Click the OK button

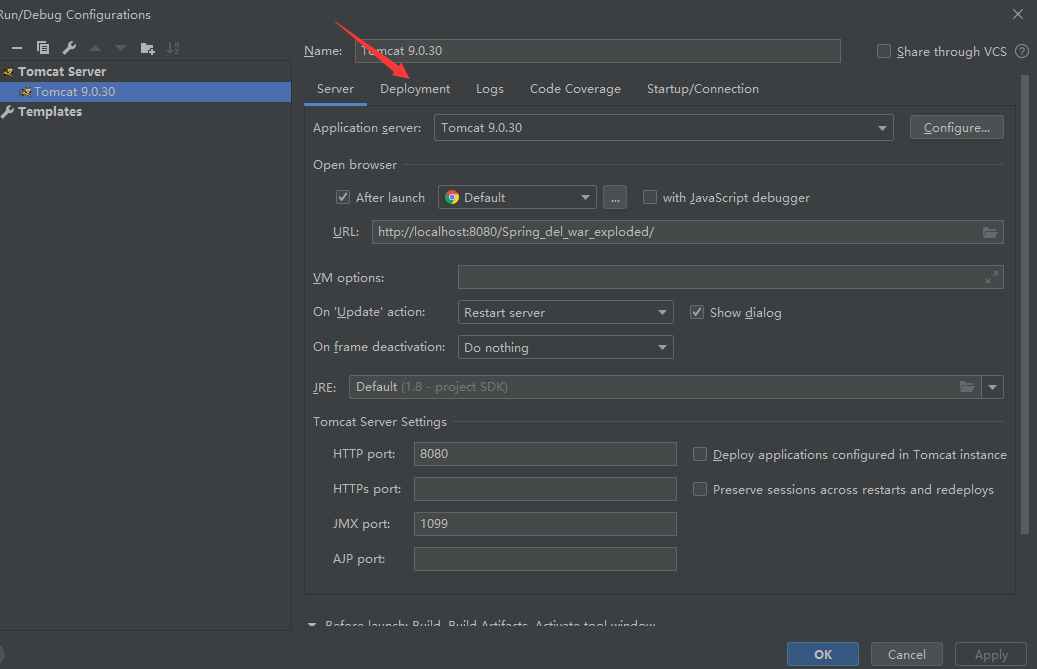[823, 654]
